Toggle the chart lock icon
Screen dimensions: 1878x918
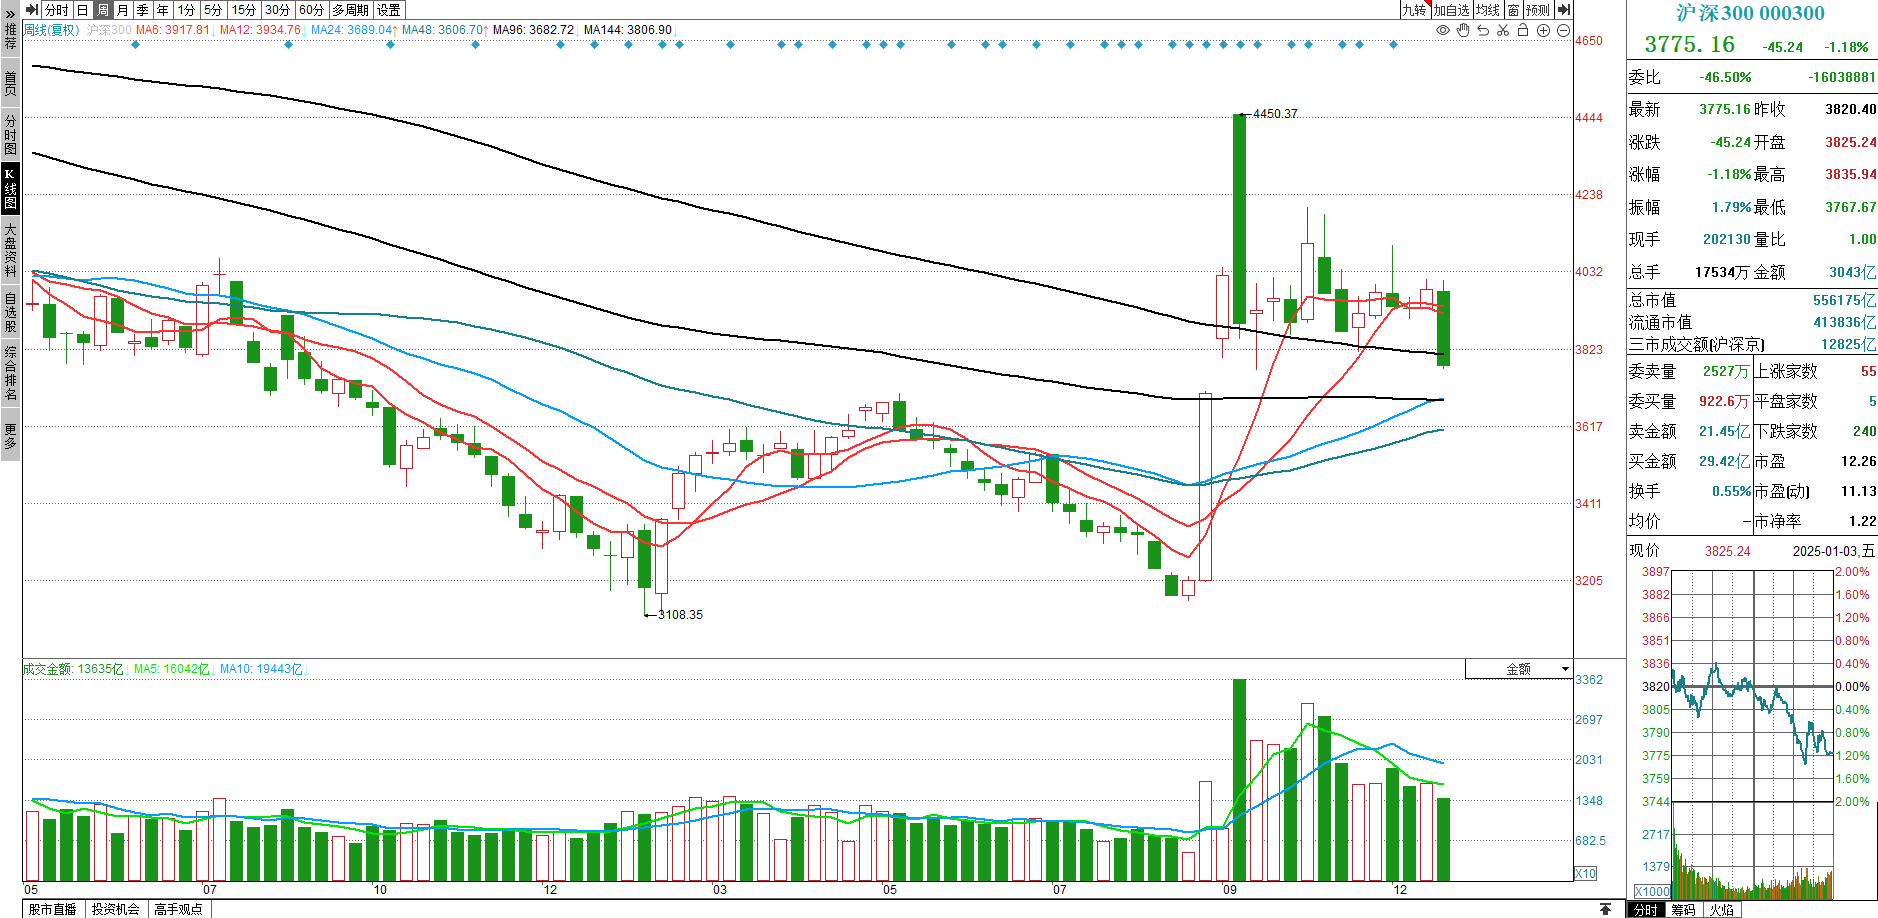tap(1523, 31)
